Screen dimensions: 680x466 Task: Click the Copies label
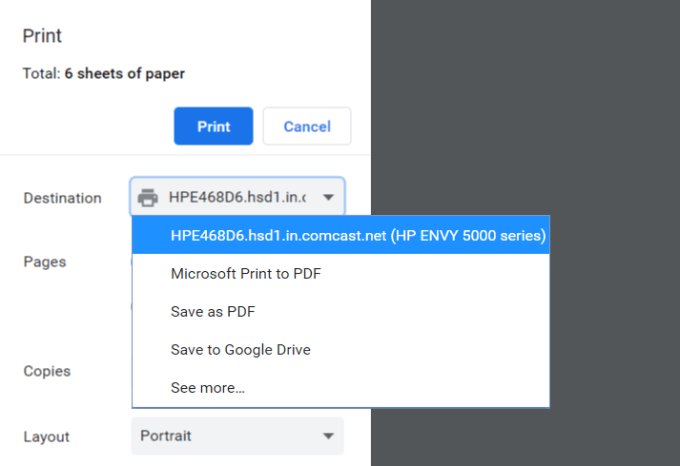pos(47,371)
